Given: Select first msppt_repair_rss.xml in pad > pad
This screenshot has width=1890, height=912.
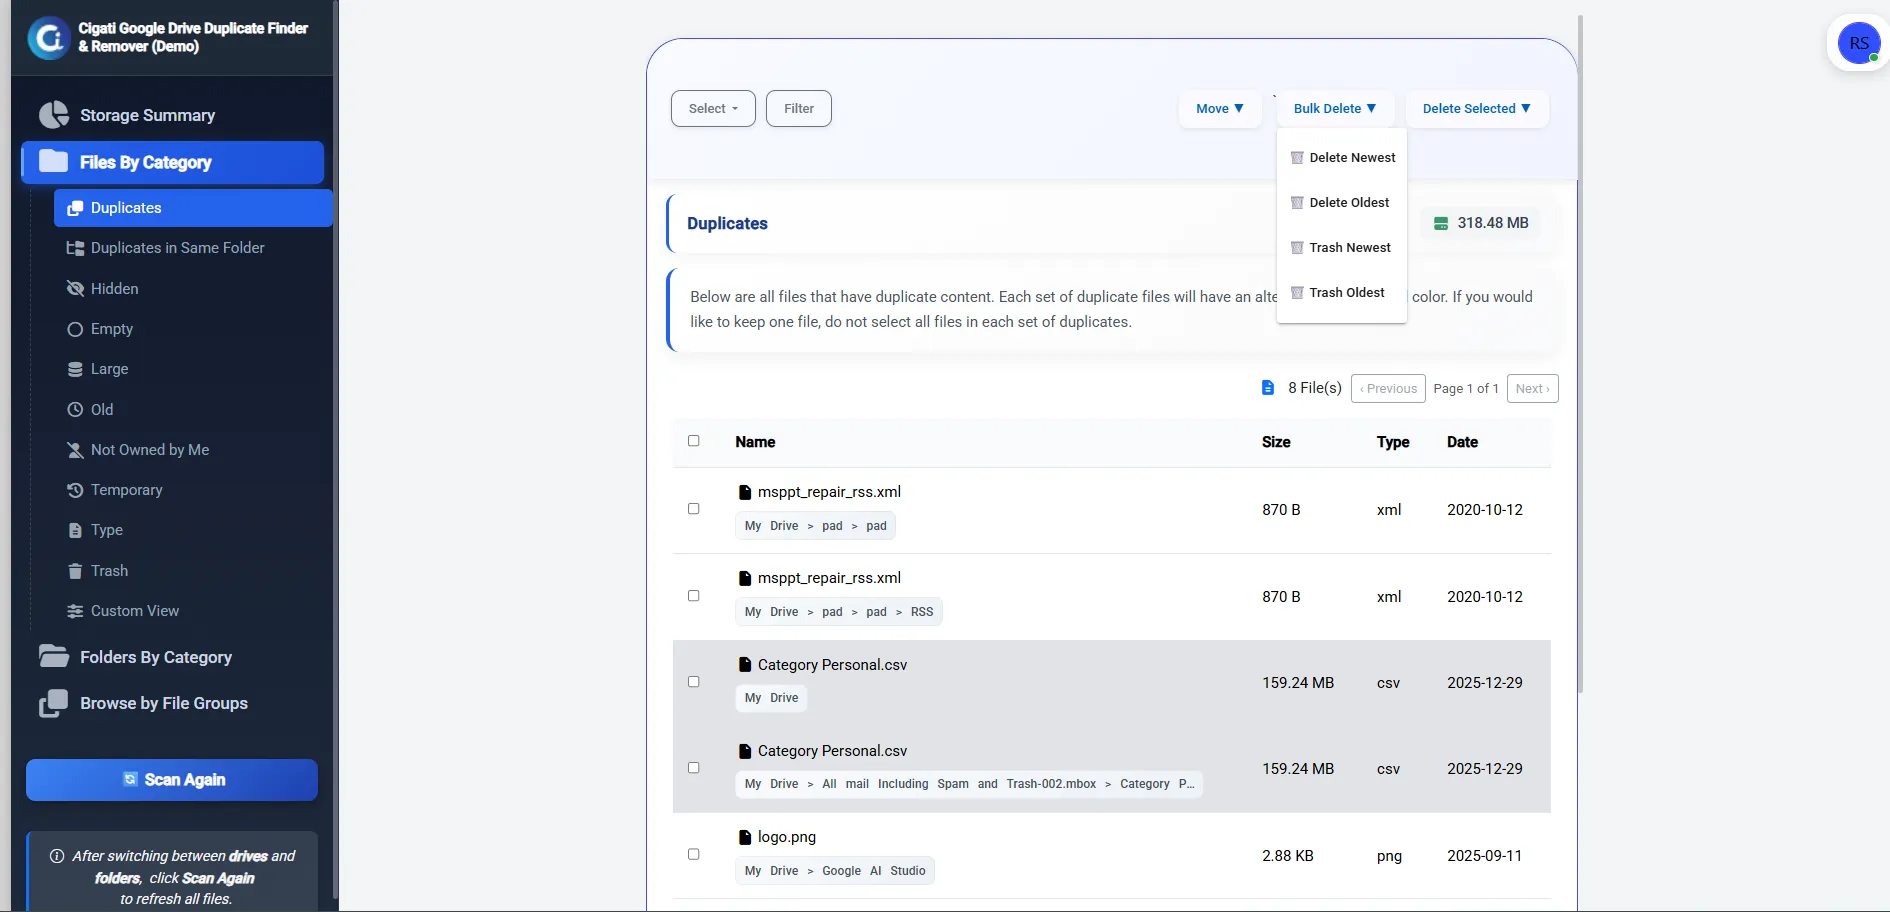Looking at the screenshot, I should tap(694, 509).
